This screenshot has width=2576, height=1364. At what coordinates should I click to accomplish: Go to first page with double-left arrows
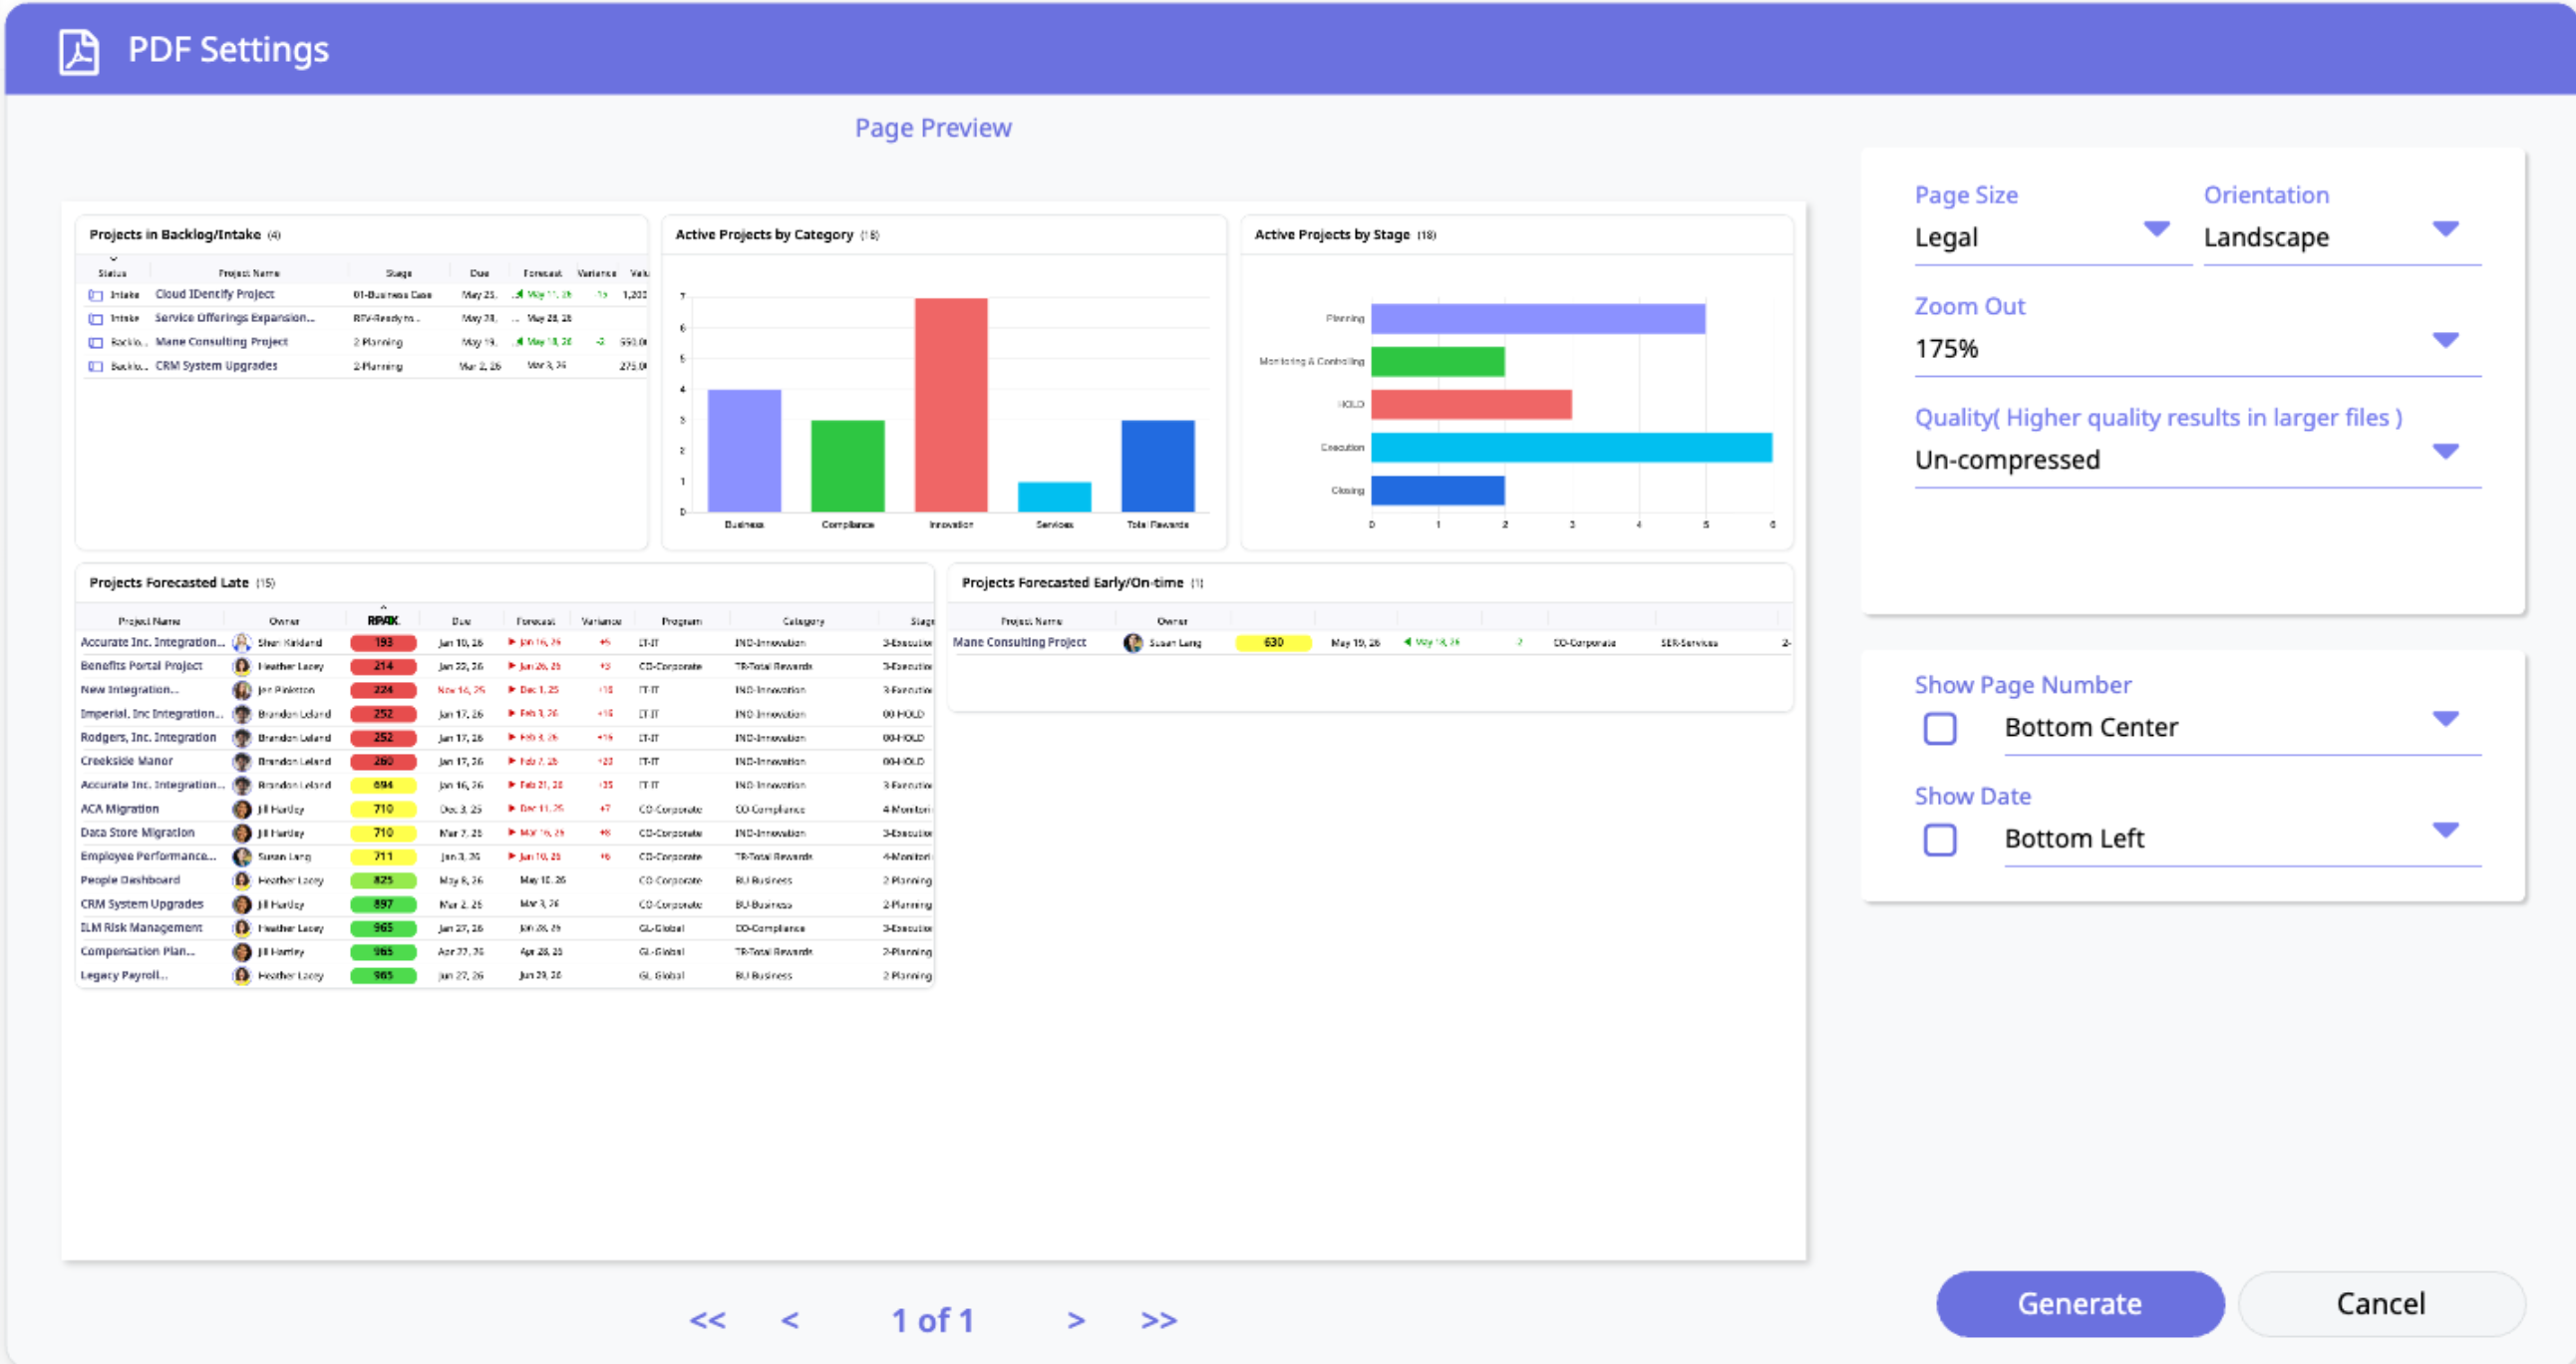pos(707,1320)
